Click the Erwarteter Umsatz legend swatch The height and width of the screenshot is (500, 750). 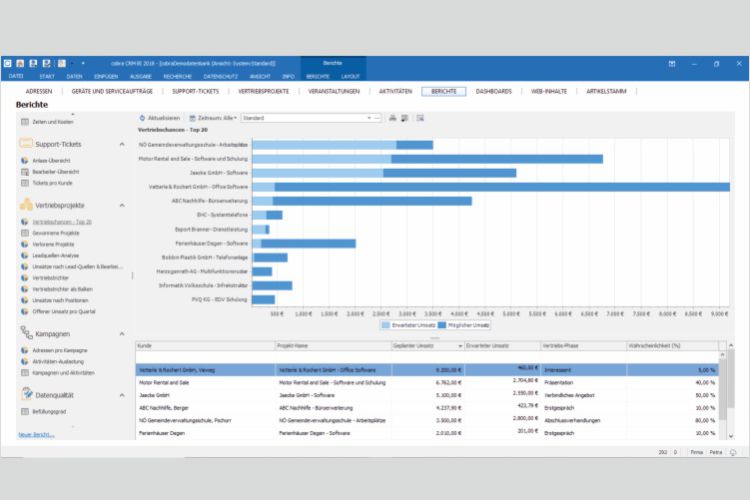pos(386,325)
